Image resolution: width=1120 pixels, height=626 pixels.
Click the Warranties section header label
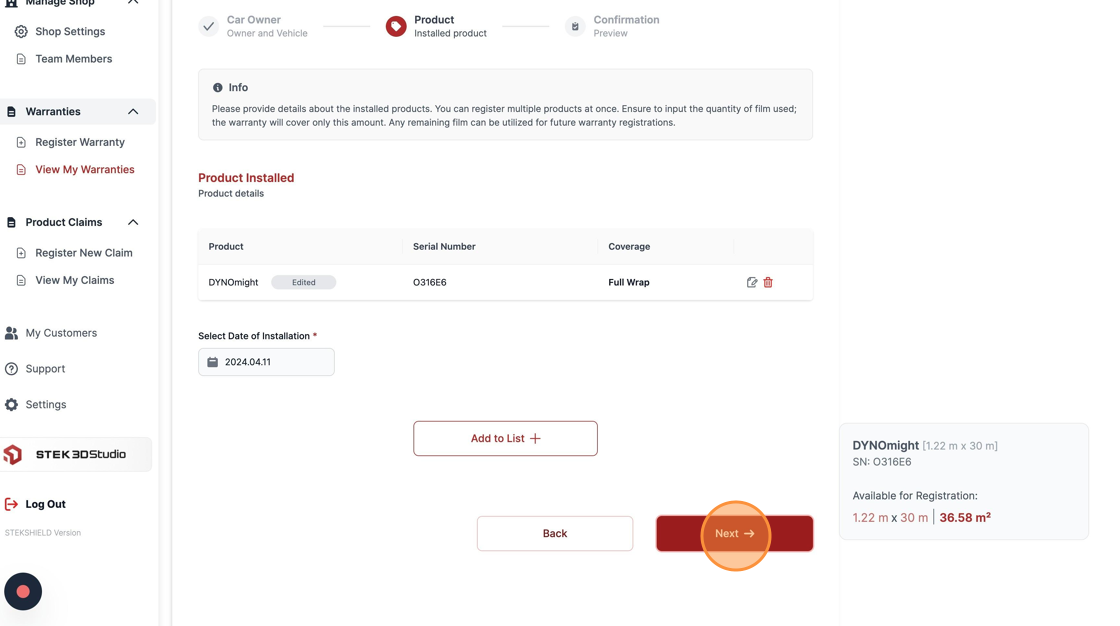coord(53,111)
